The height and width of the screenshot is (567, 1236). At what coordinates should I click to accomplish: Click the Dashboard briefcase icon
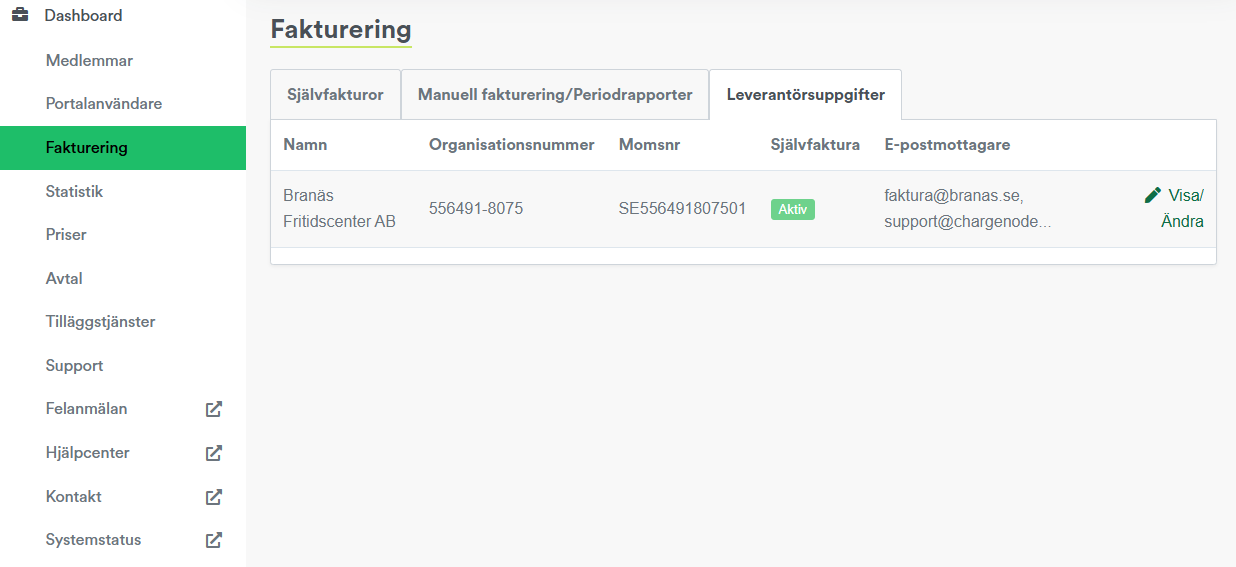tap(20, 15)
